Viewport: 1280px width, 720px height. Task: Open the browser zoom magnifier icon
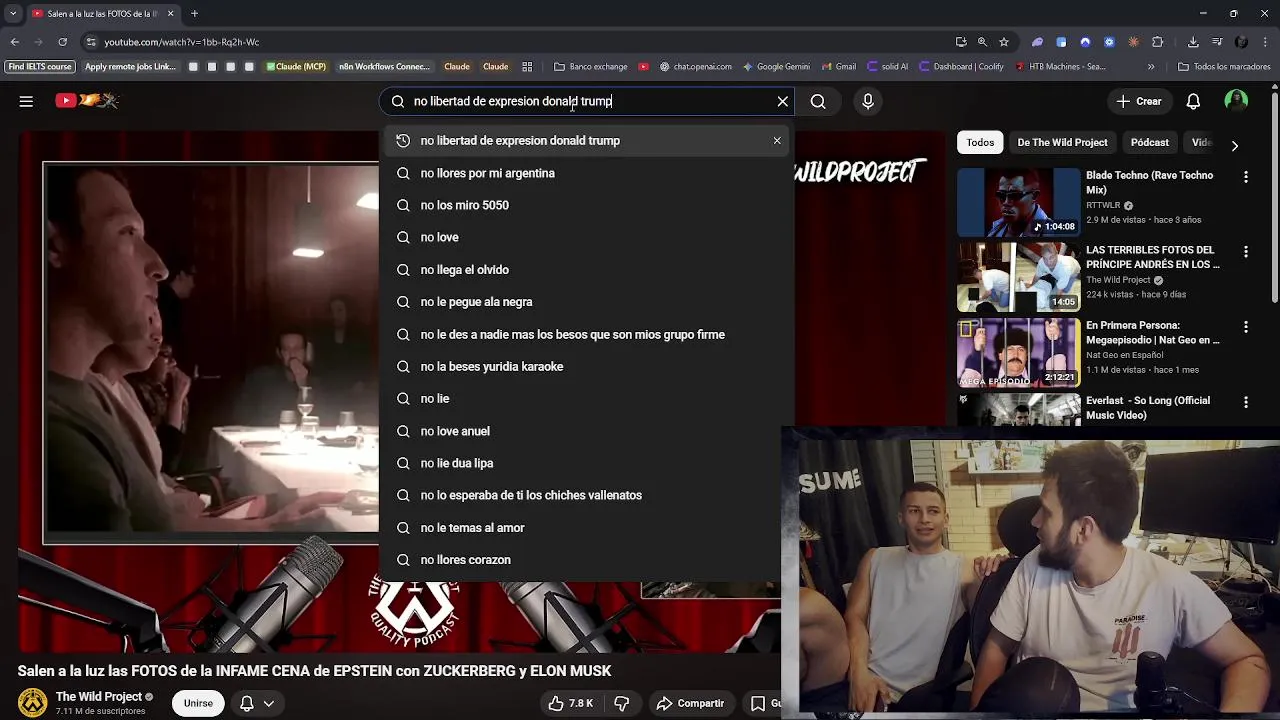click(982, 42)
